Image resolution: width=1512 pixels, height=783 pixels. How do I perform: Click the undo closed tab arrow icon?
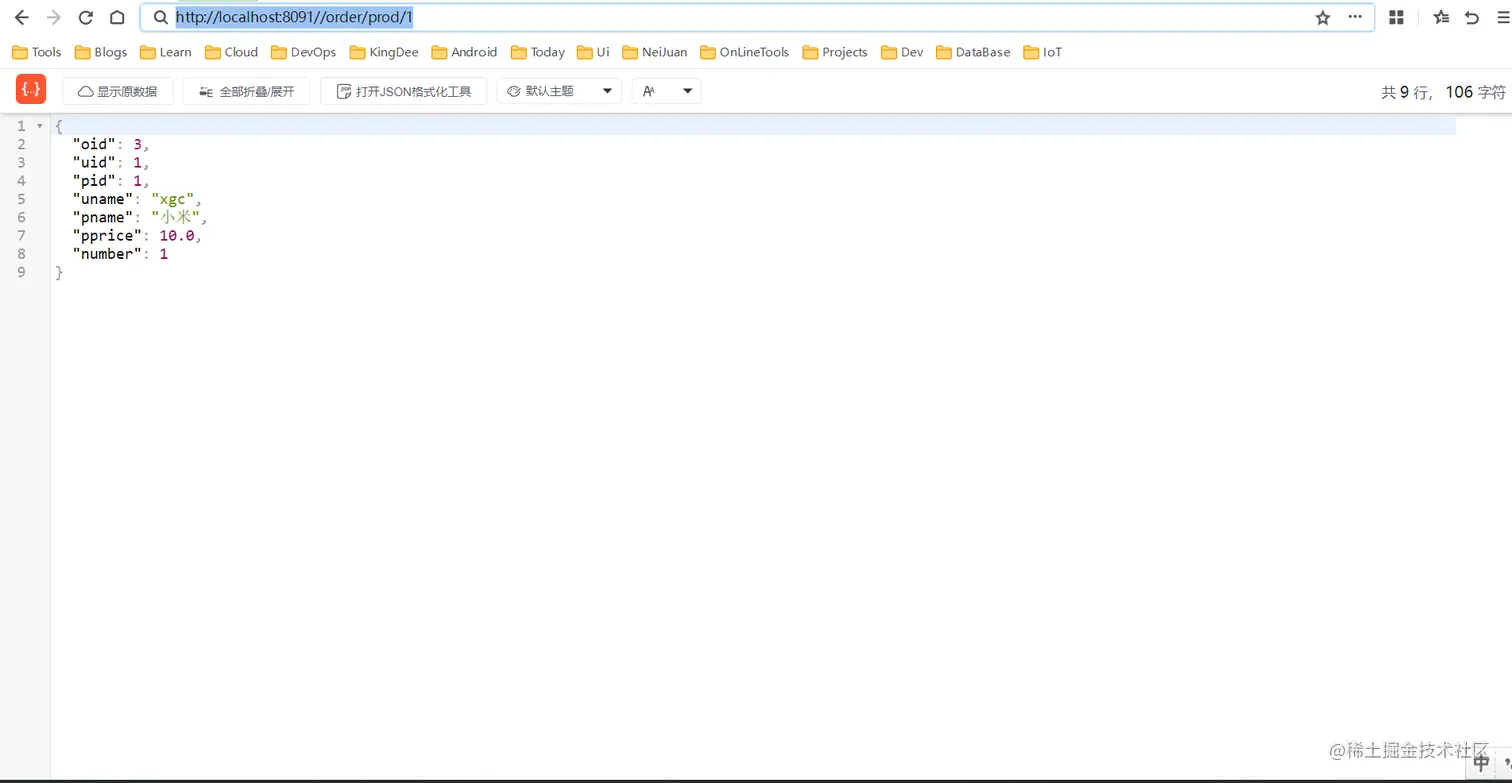coord(1472,18)
